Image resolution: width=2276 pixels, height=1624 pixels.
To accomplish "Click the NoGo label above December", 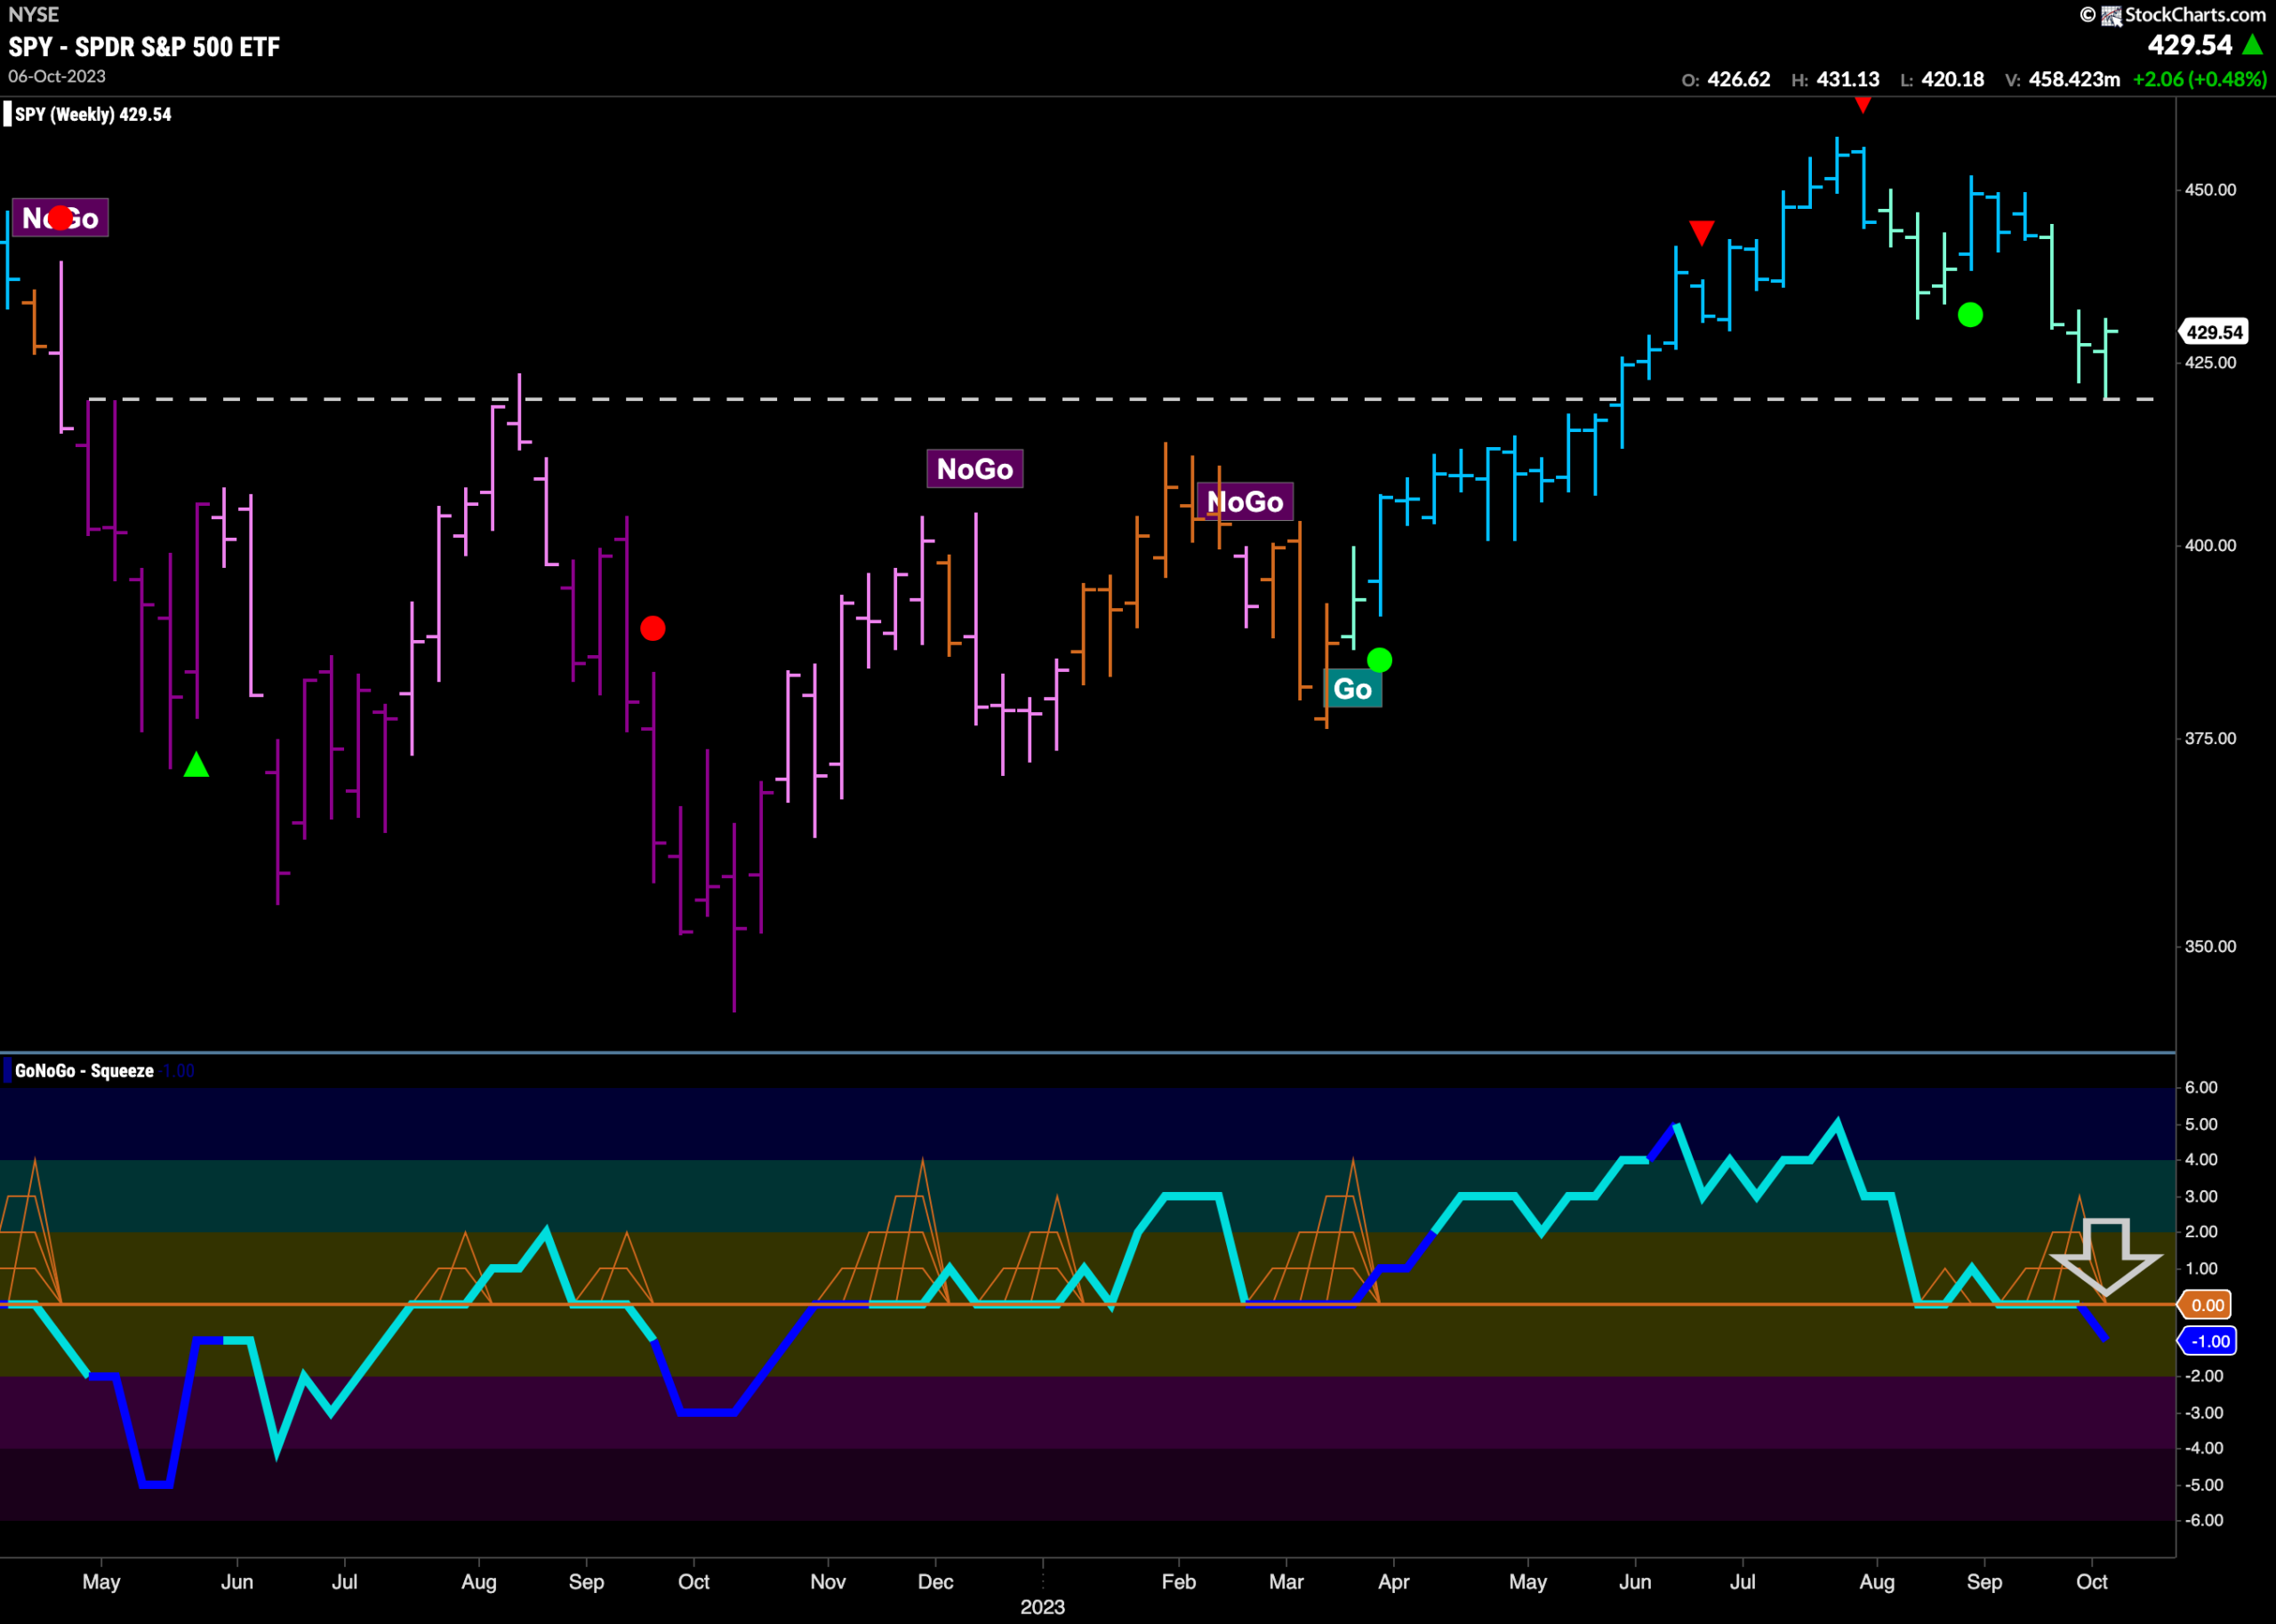I will pos(974,469).
